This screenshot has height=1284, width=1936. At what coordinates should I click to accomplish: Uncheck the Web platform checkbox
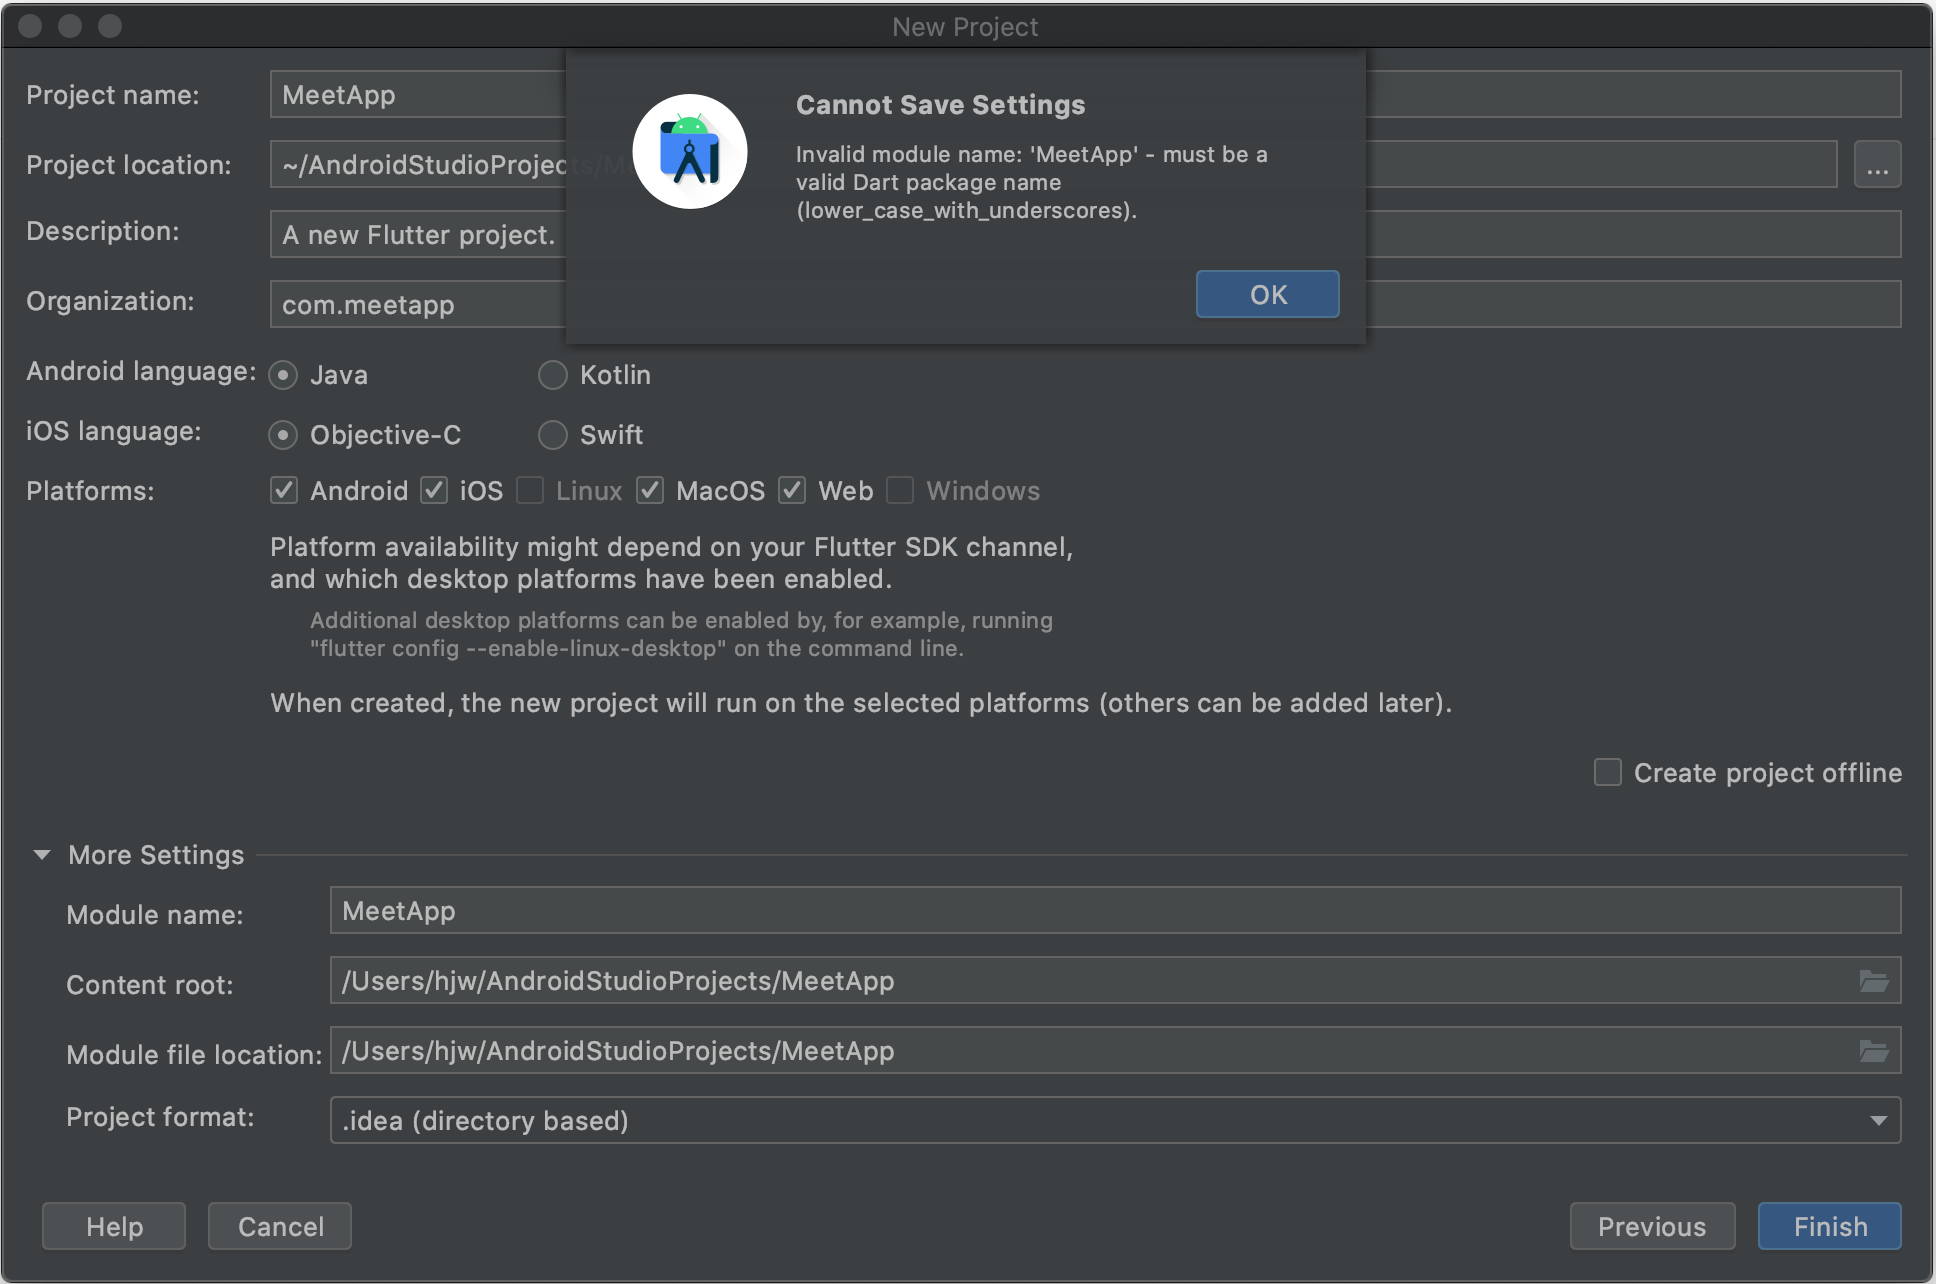point(792,491)
